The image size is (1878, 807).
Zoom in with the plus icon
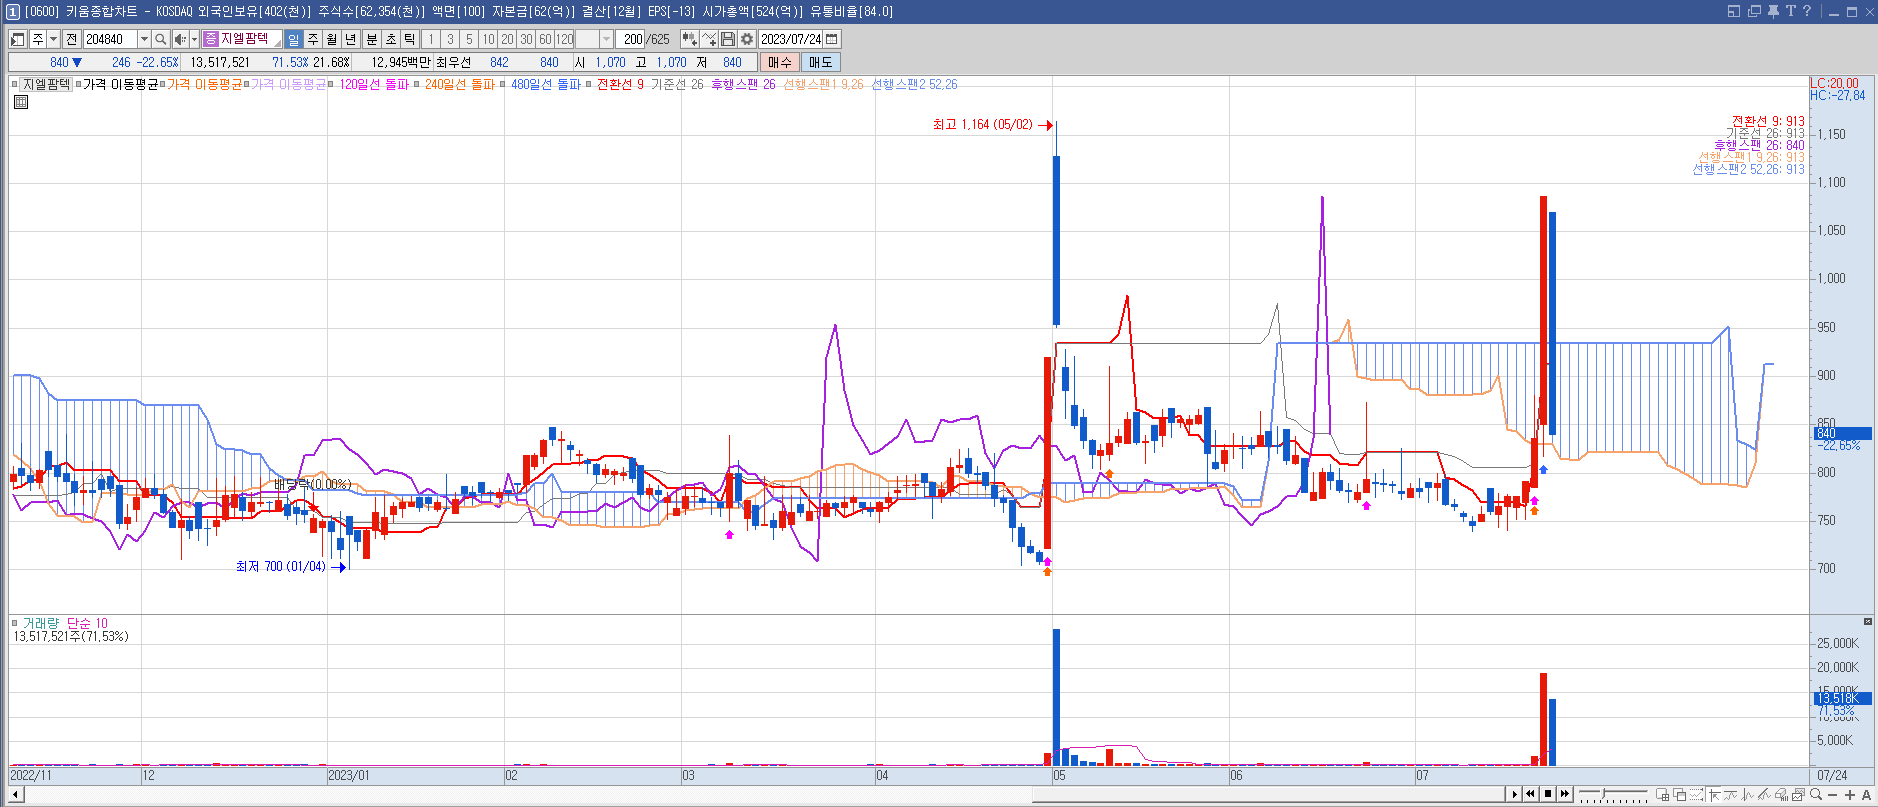coord(1850,795)
